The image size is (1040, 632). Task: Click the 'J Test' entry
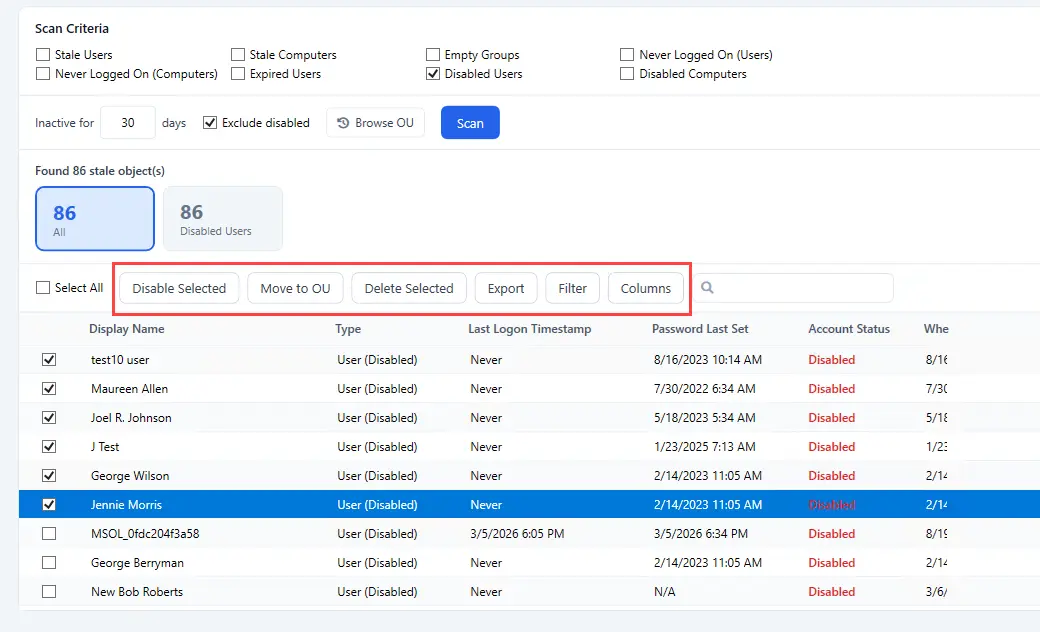tap(105, 446)
